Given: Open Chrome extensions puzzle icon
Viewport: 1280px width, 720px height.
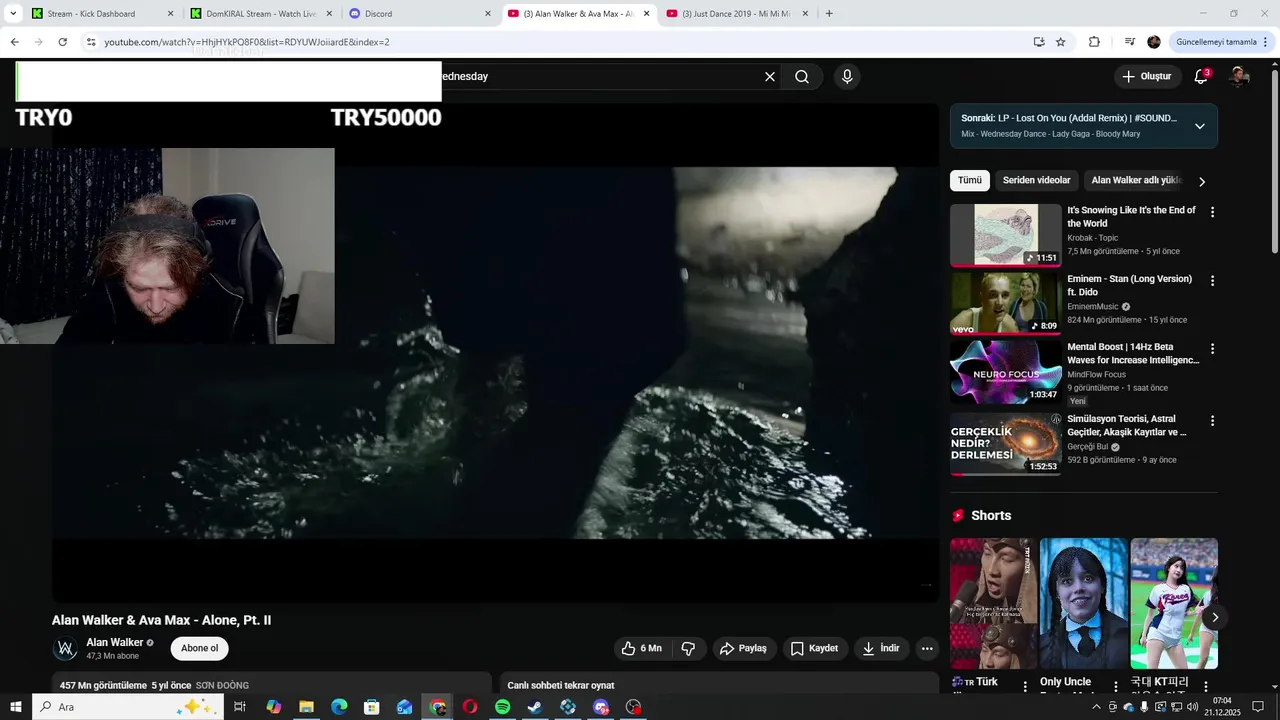Looking at the screenshot, I should 1094,42.
